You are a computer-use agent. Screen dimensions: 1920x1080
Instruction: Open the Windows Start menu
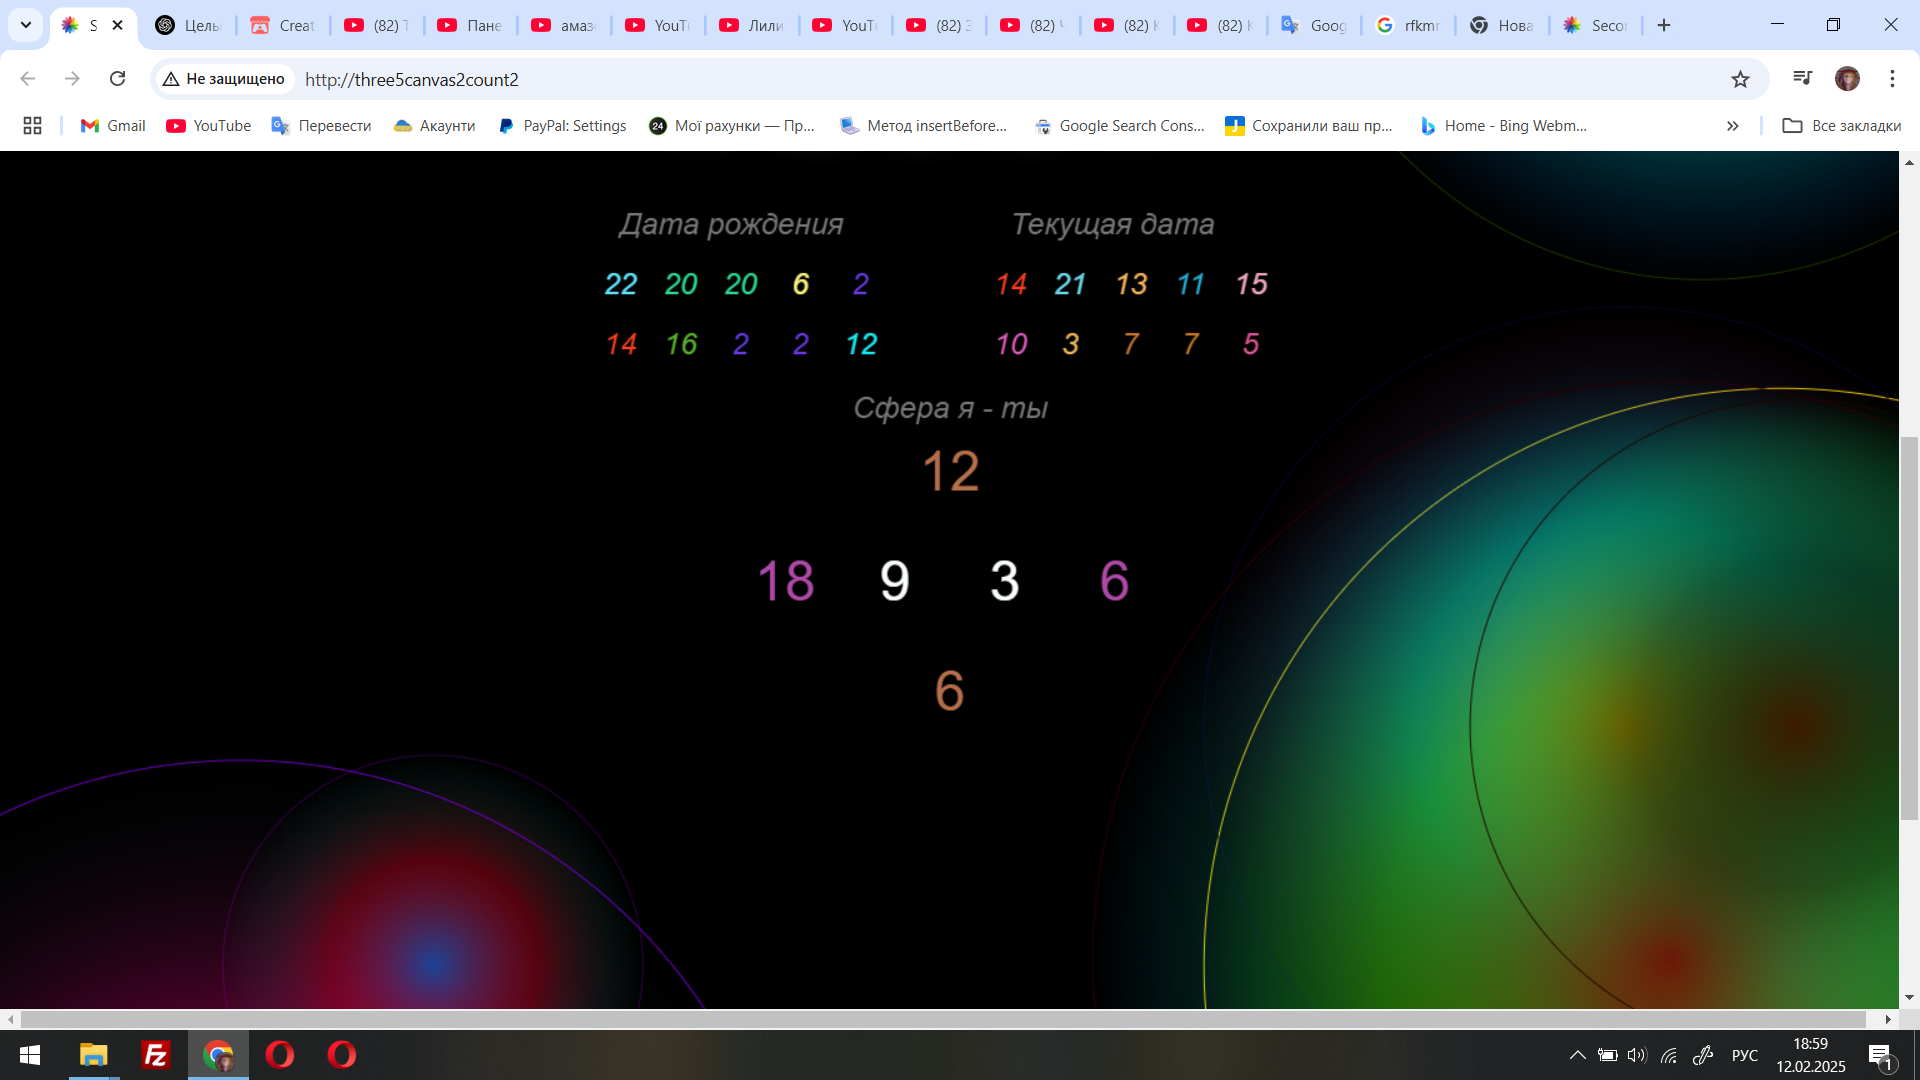coord(30,1055)
